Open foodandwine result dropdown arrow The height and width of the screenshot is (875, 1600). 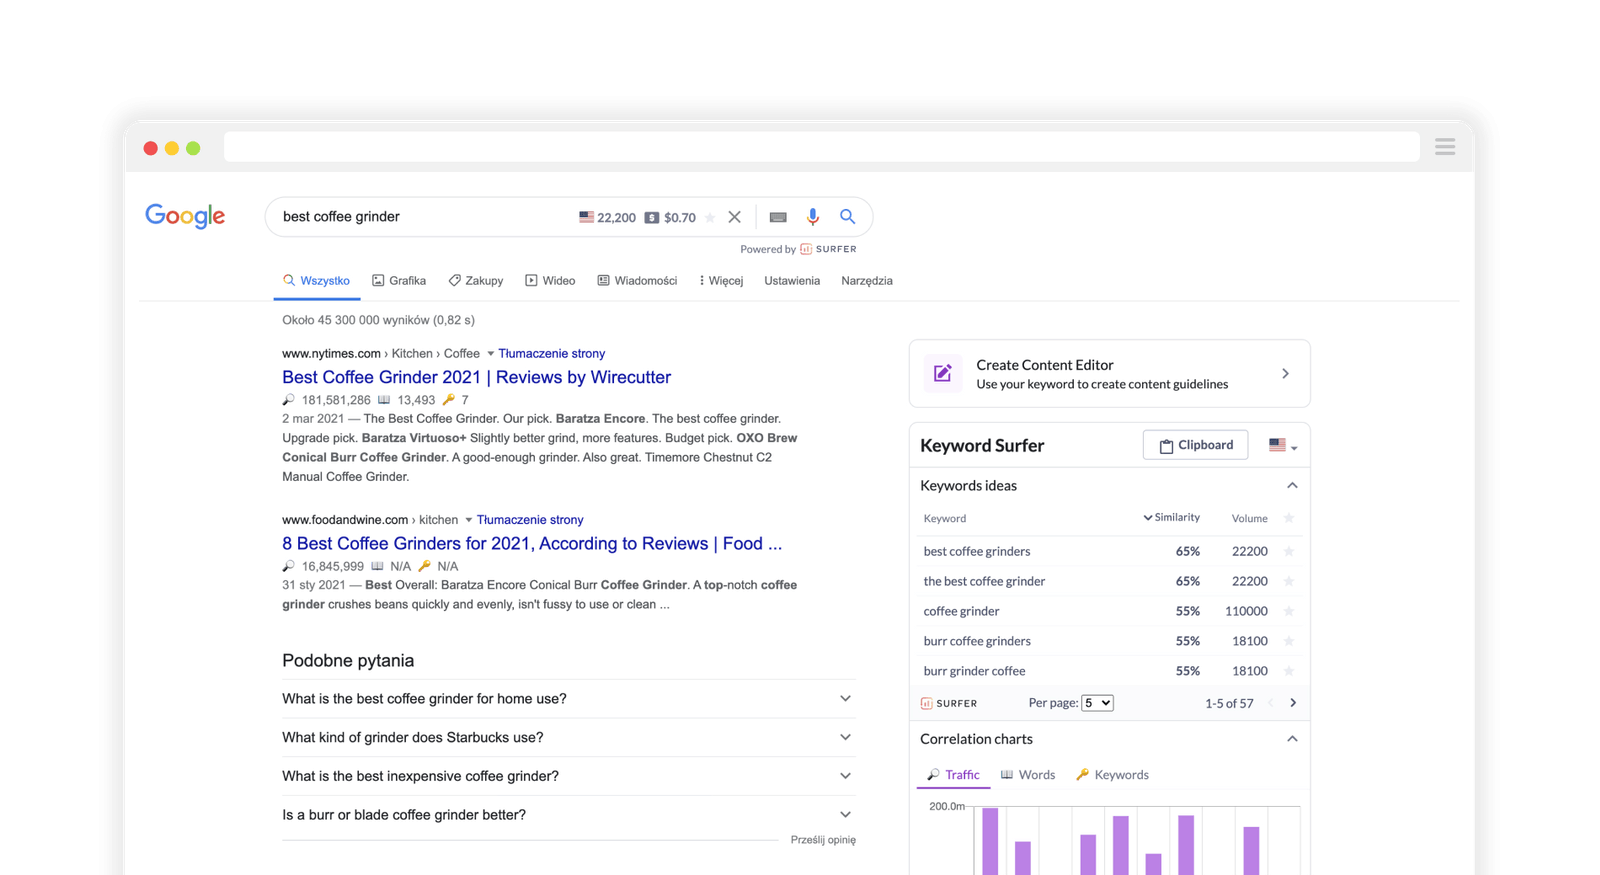[468, 520]
